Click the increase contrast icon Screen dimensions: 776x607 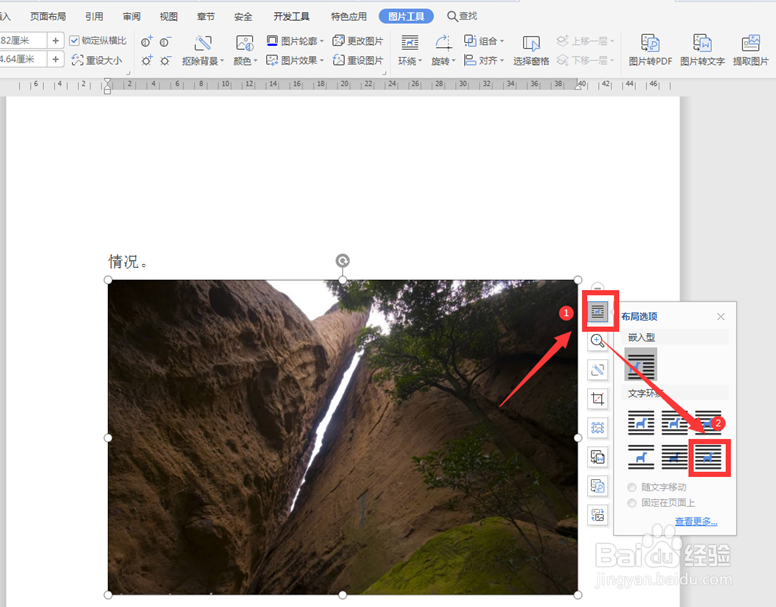click(146, 42)
